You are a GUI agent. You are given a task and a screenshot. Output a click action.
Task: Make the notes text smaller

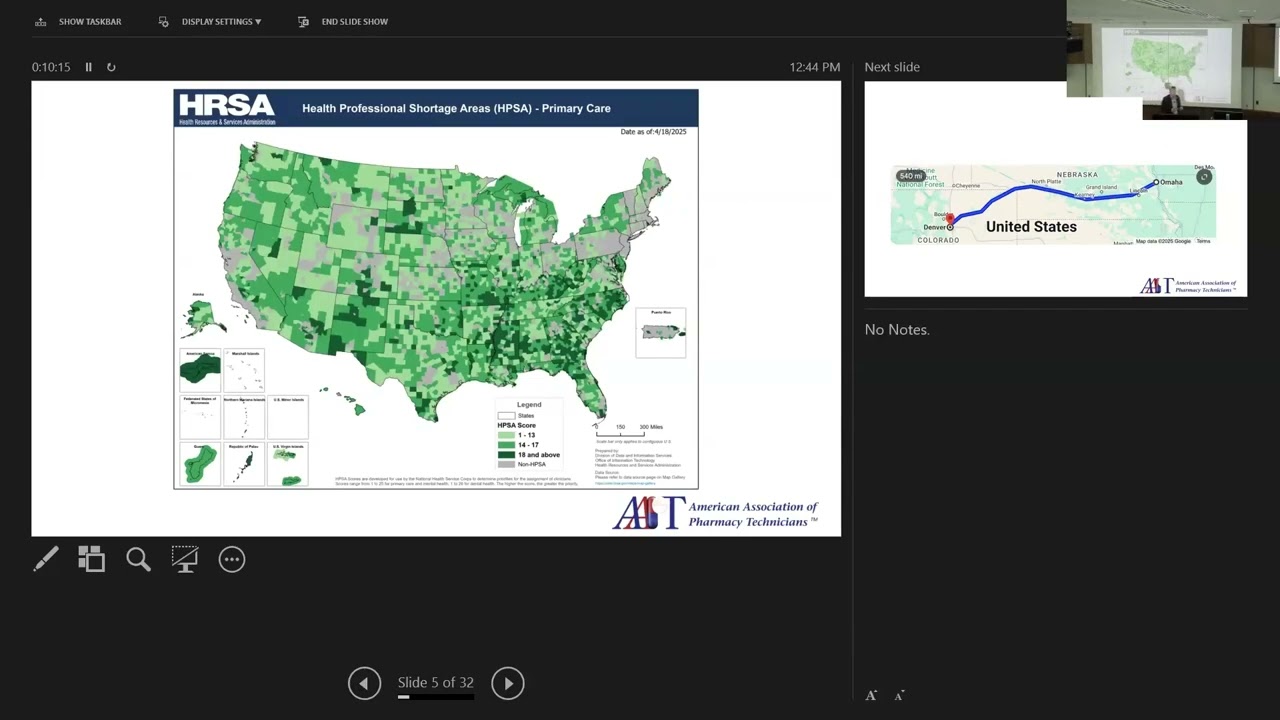[899, 695]
